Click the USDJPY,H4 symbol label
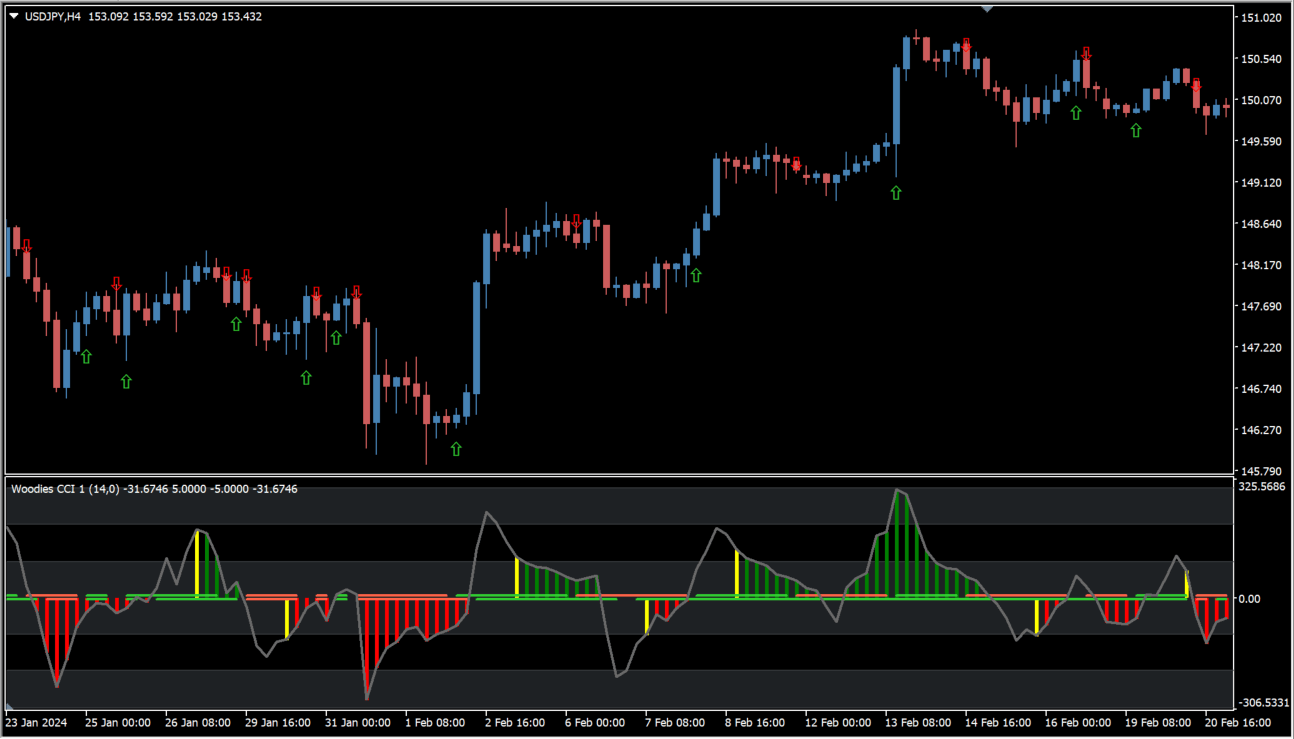 53,16
